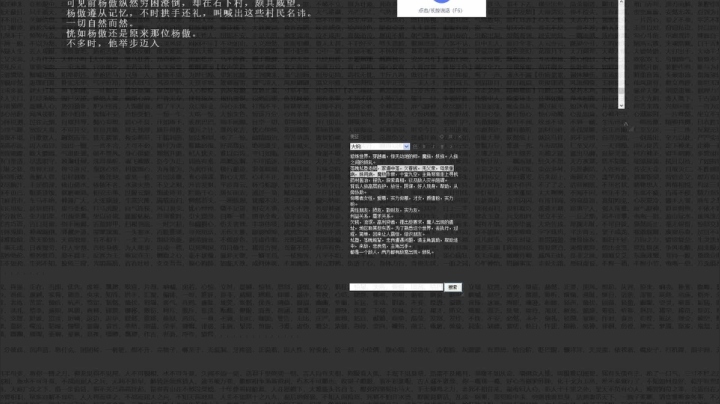The height and width of the screenshot is (404, 720).
Task: Click the scrollbar up arrow in the top text panel
Action: 621,2
